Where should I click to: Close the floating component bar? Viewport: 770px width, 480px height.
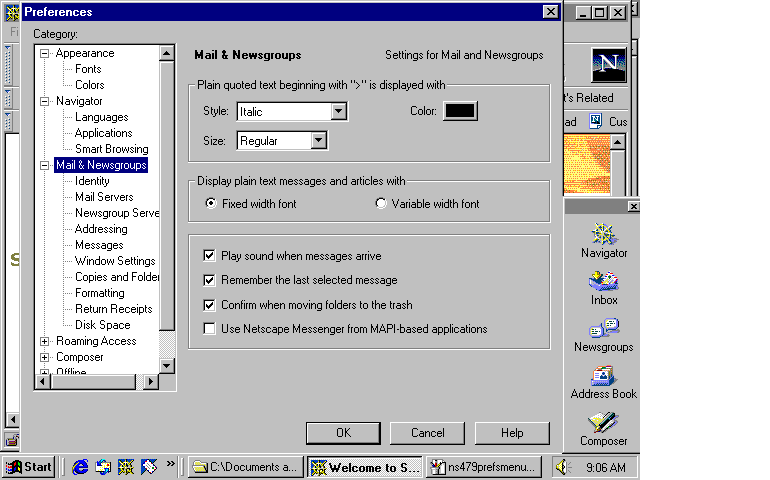(x=633, y=206)
